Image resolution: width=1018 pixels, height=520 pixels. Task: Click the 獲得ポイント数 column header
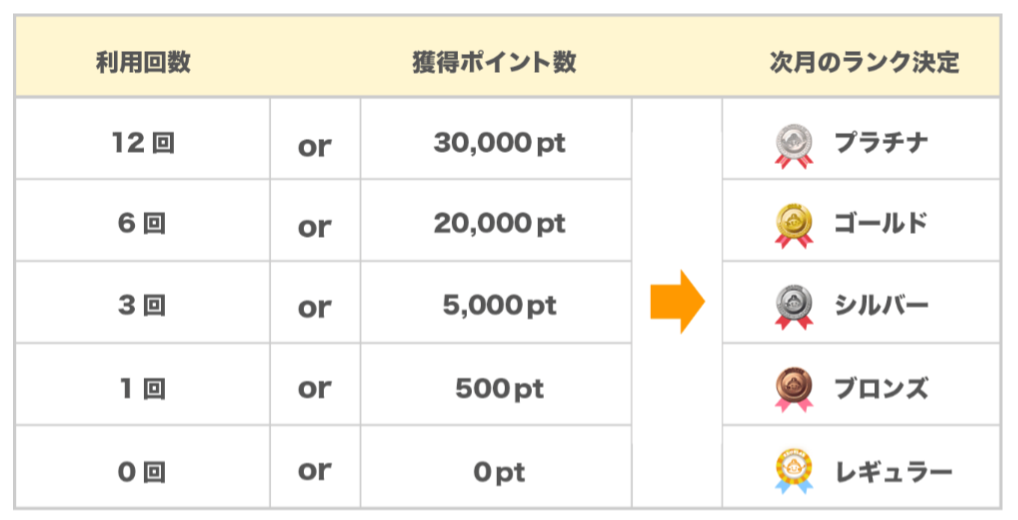coord(494,62)
